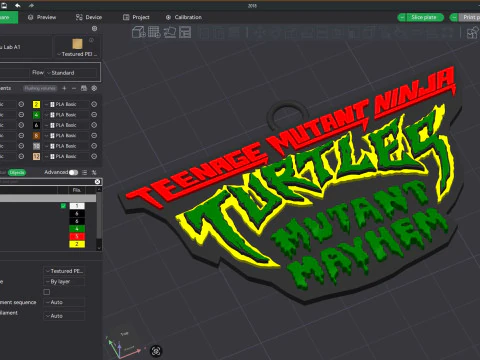Edit preset icon for filament 6 row
Image resolution: width=480 pixels, height=360 pixels.
click(94, 125)
